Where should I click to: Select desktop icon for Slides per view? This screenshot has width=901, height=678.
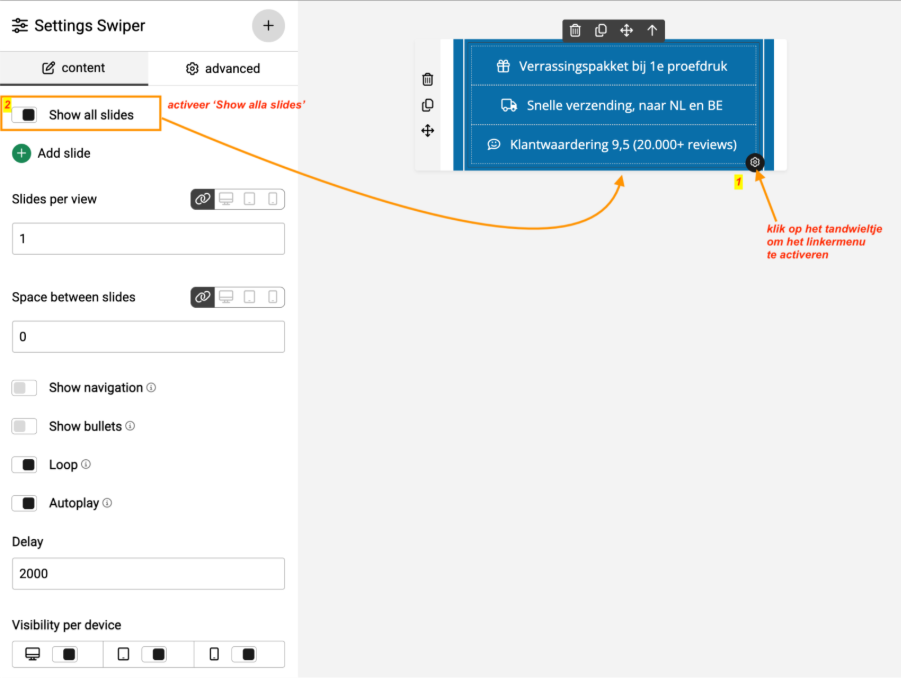tap(226, 199)
